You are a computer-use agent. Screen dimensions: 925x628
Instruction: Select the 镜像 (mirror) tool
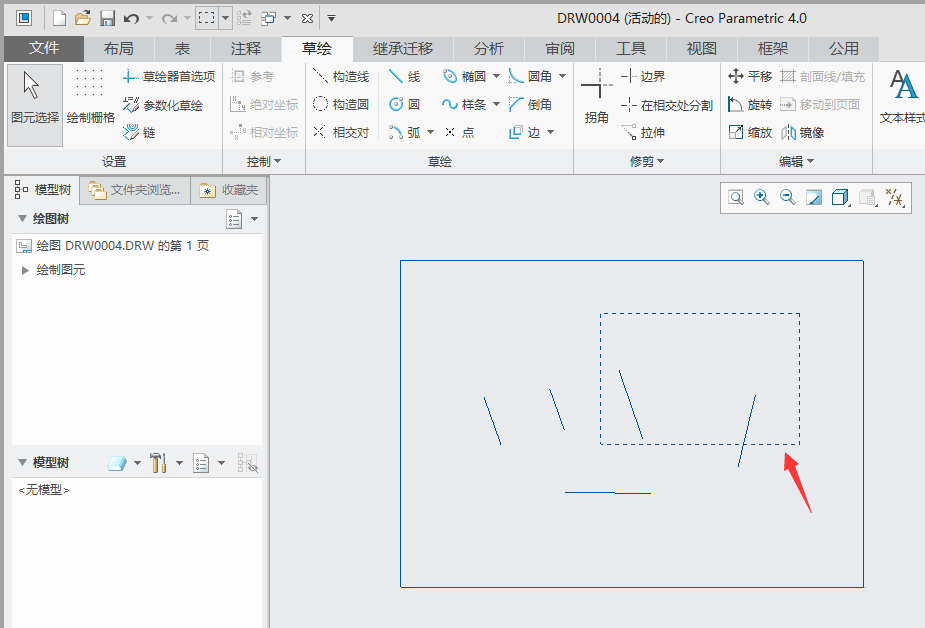pos(802,132)
